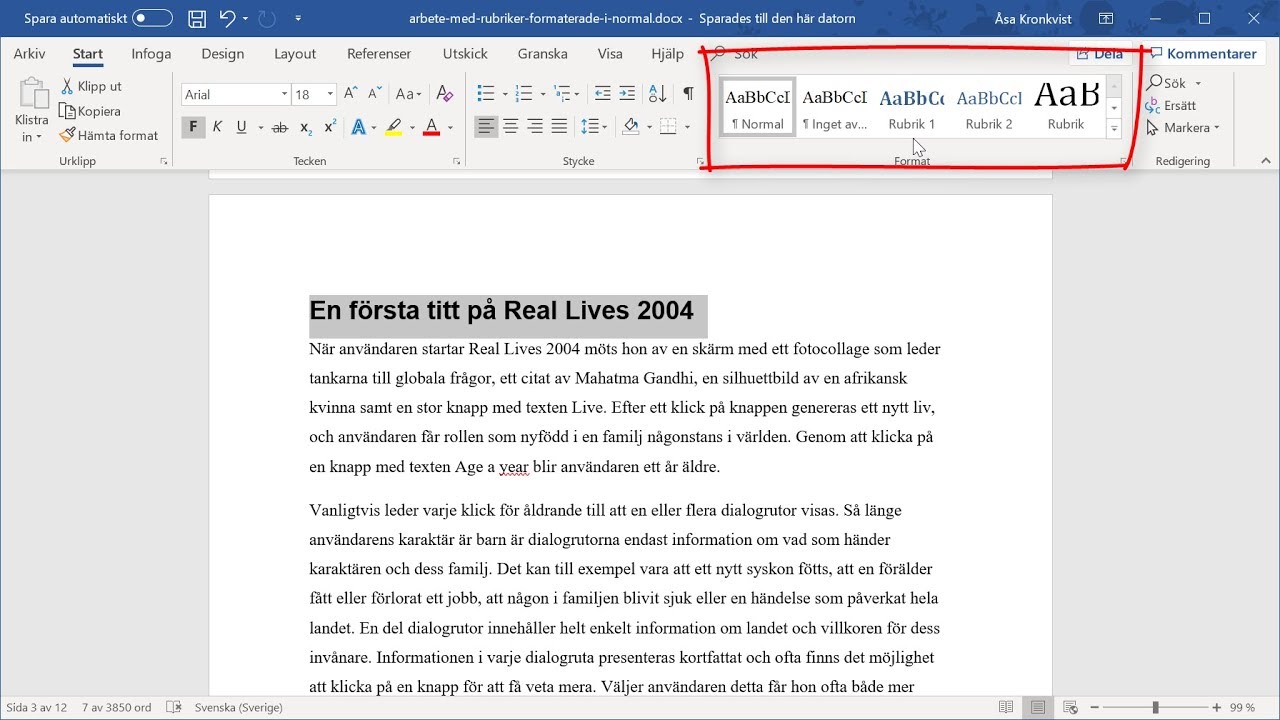The width and height of the screenshot is (1280, 720).
Task: Switch to Layout tab
Action: pos(295,54)
